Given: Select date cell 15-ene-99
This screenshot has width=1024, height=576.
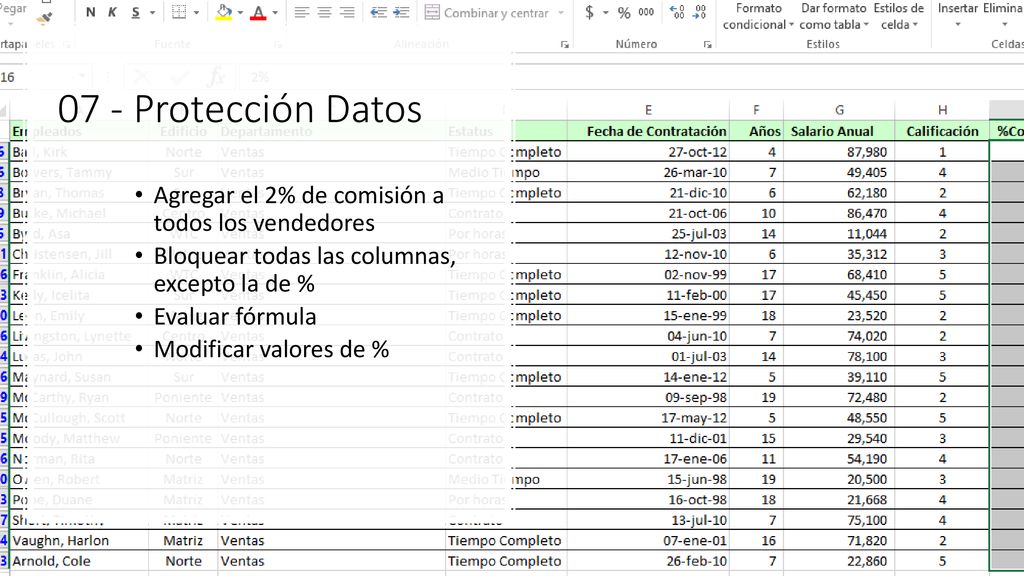Looking at the screenshot, I should [648, 315].
